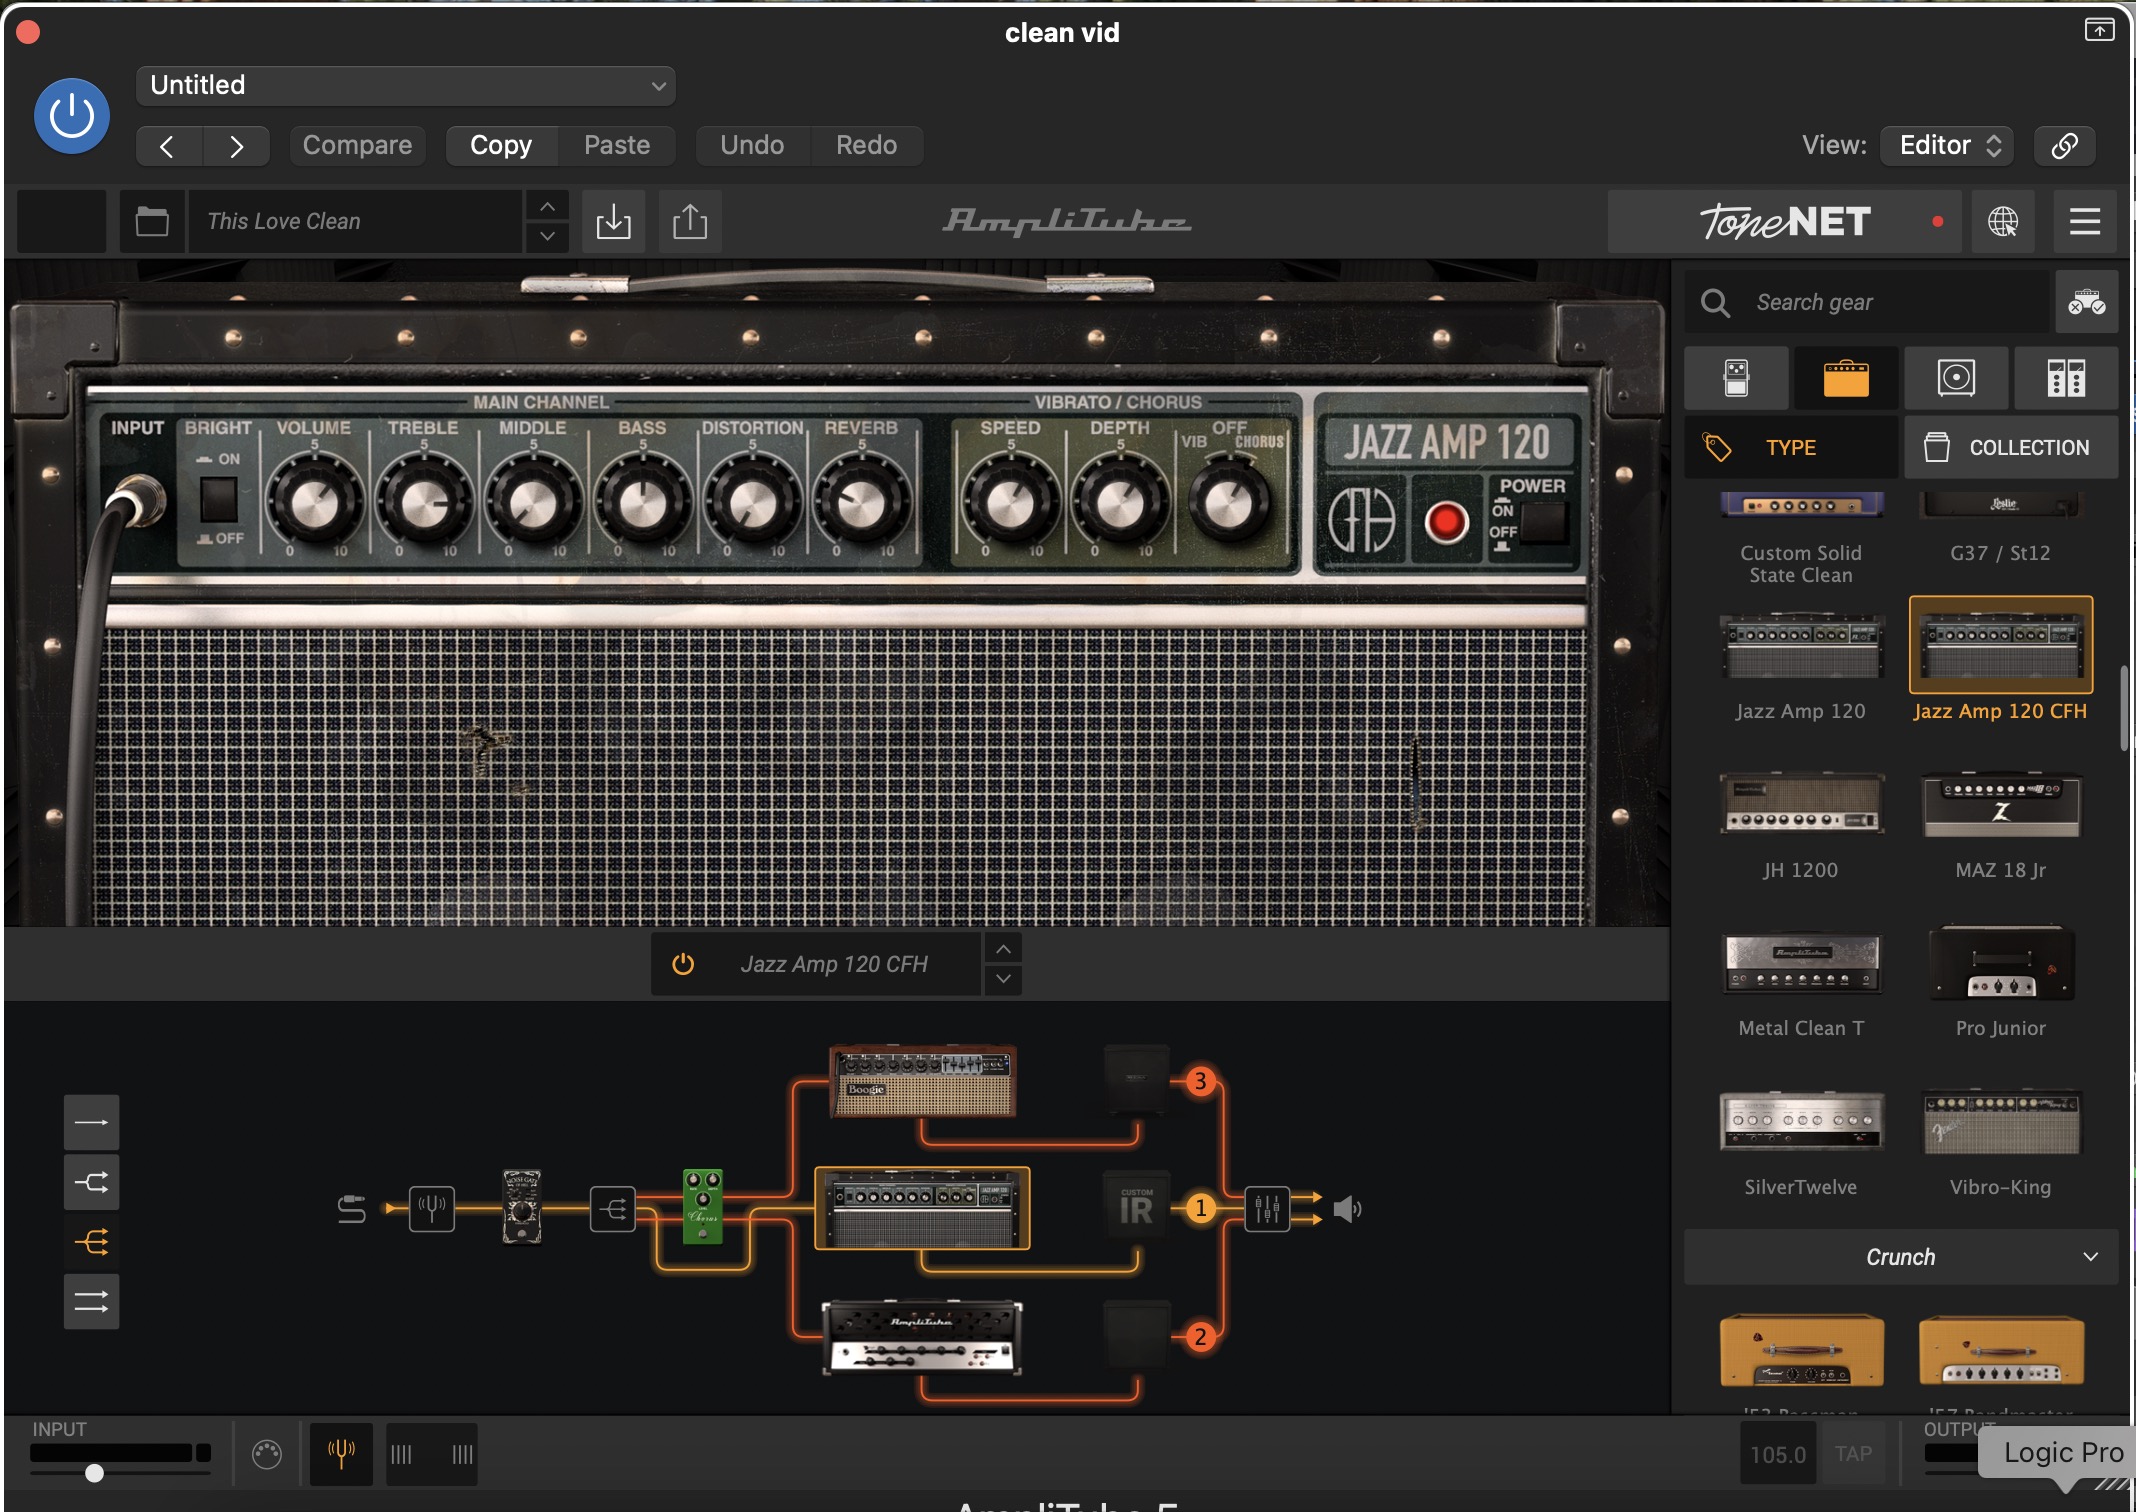This screenshot has width=2136, height=1512.
Task: Select the Jazz Amp 120 amp thumbnail
Action: (1801, 646)
